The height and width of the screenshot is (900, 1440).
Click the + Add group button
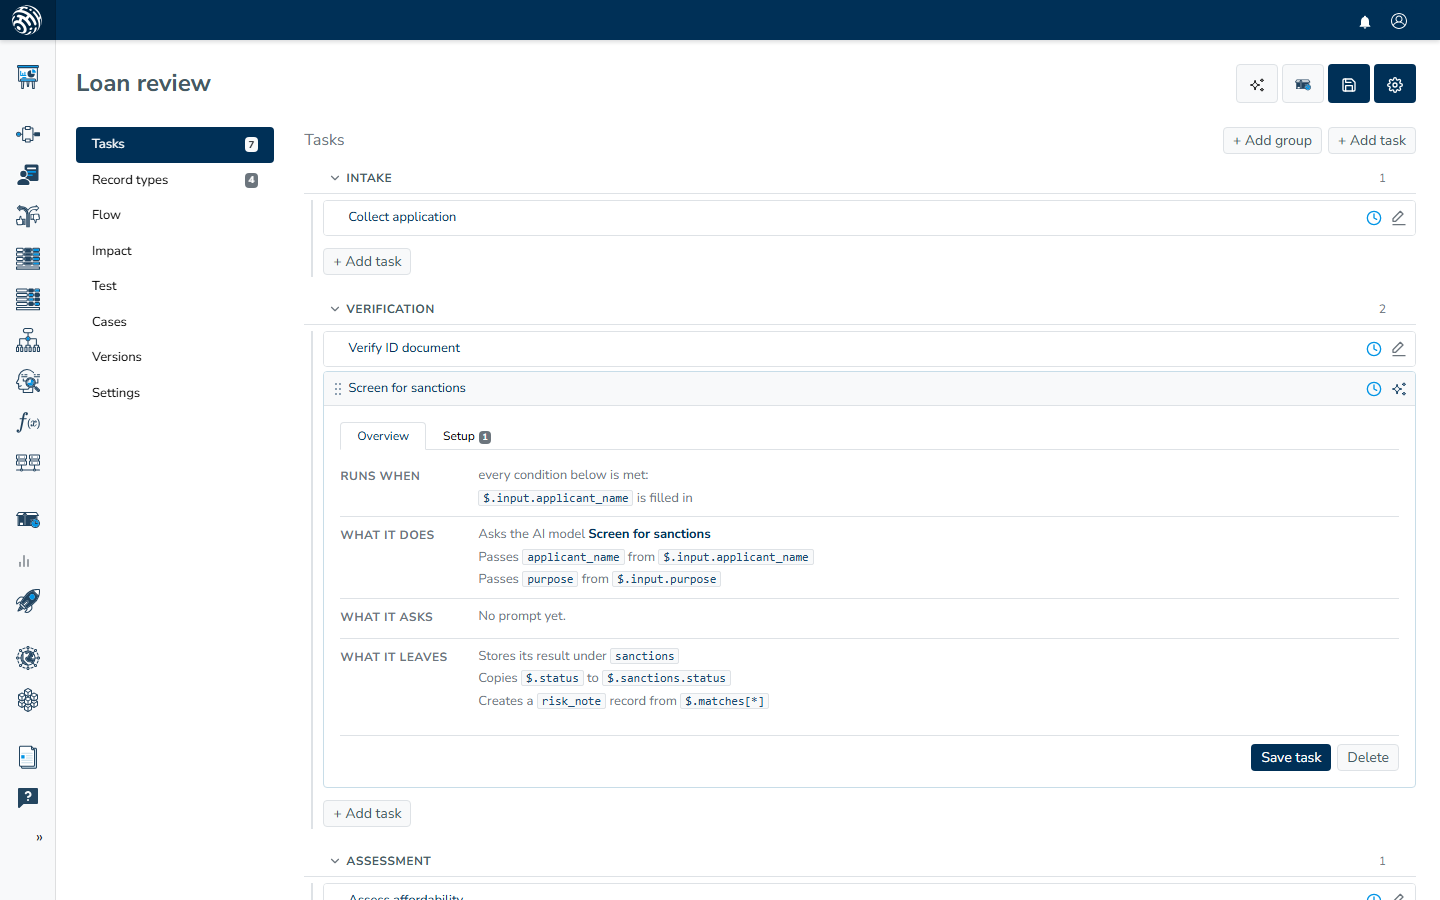(1272, 141)
